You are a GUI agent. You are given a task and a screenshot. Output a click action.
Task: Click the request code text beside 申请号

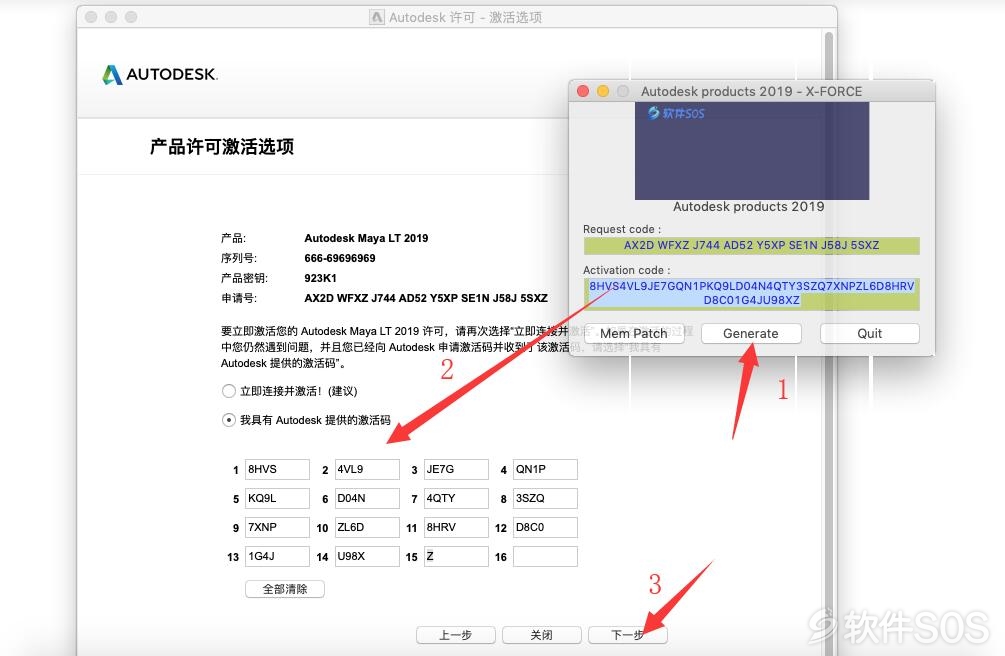coord(426,298)
